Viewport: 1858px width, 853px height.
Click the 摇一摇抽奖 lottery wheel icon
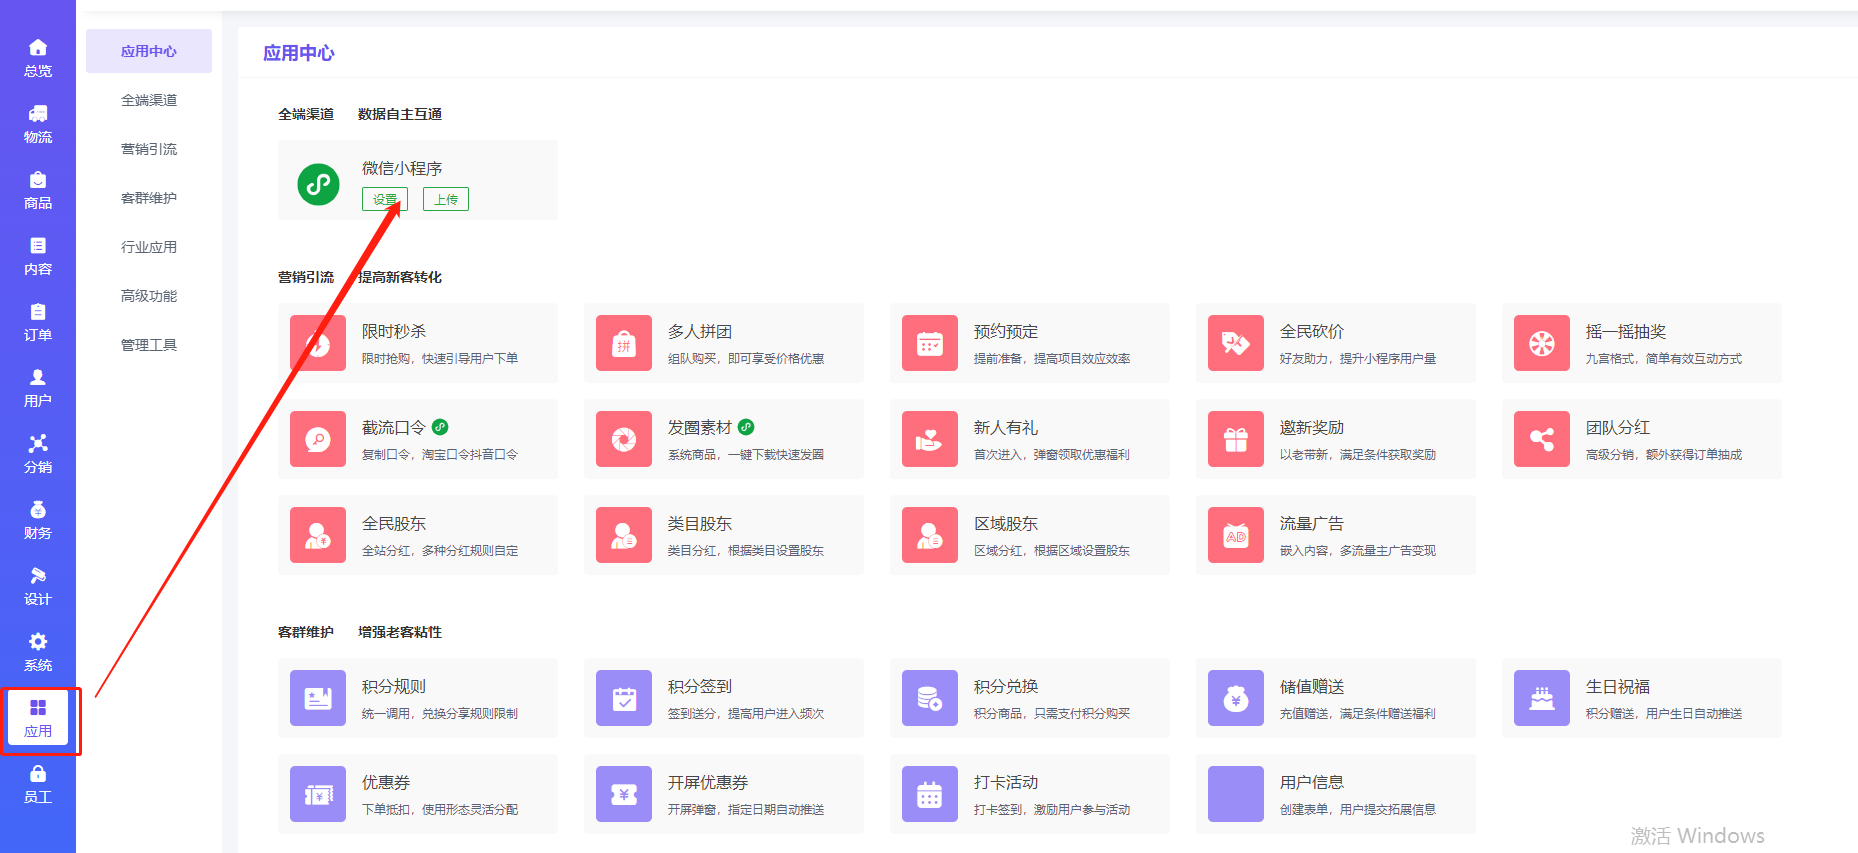[x=1542, y=343]
